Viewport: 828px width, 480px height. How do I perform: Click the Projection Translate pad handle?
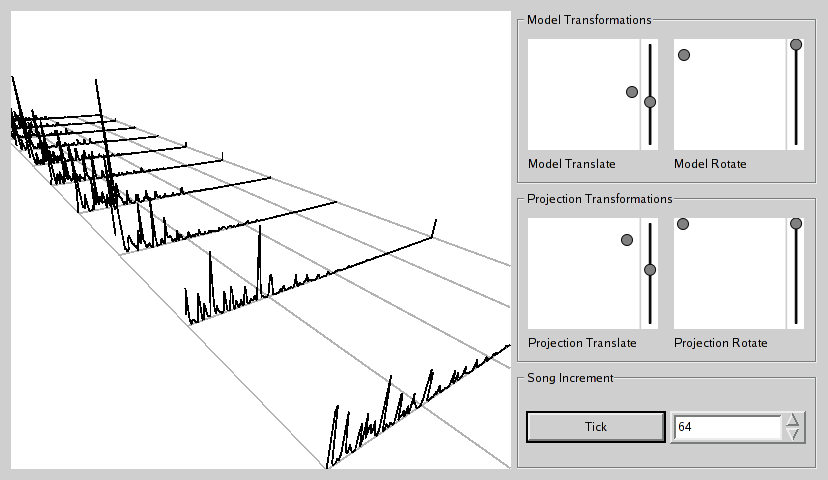click(x=627, y=240)
